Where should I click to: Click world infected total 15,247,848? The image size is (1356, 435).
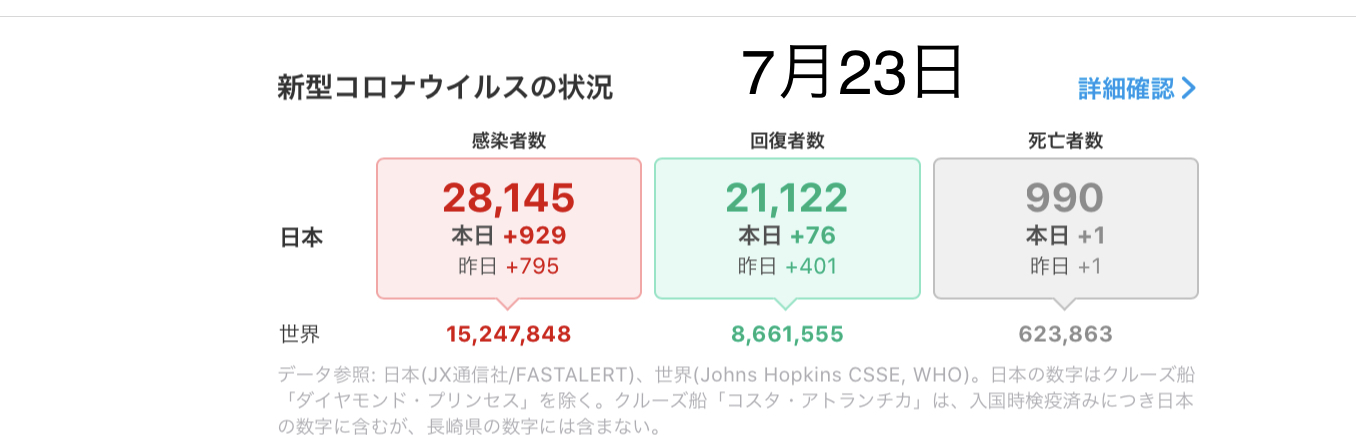[x=509, y=334]
